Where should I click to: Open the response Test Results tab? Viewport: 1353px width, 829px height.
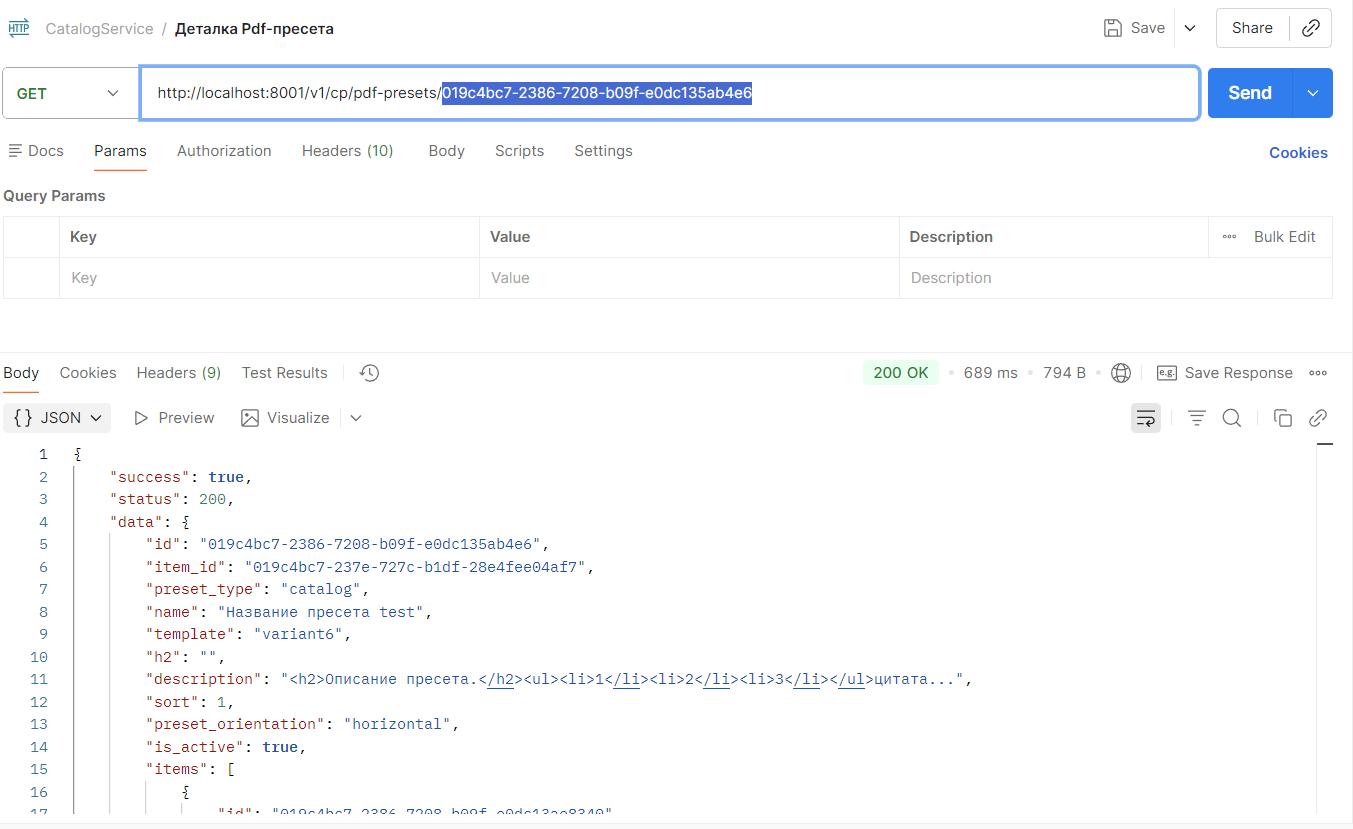pos(284,373)
